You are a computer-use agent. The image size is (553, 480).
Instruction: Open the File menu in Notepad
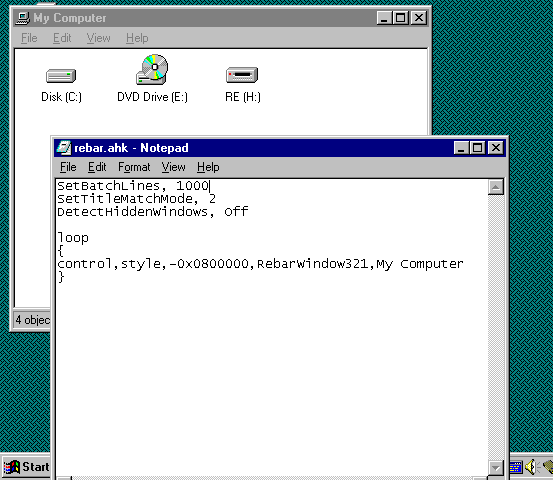[x=68, y=167]
